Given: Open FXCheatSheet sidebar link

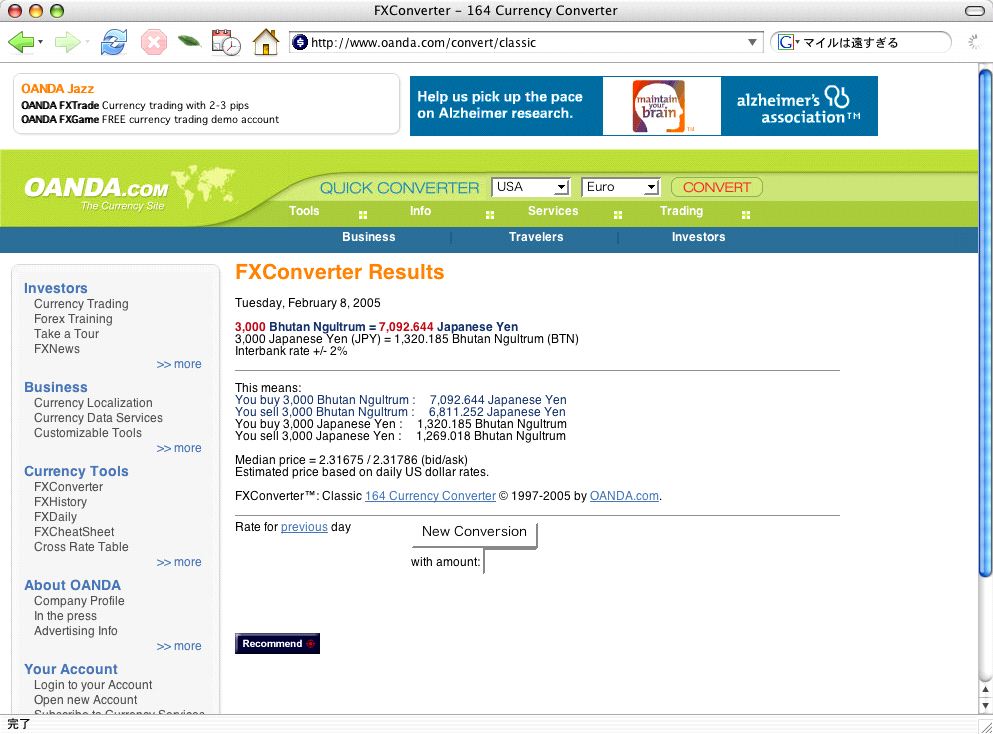Looking at the screenshot, I should pos(74,532).
